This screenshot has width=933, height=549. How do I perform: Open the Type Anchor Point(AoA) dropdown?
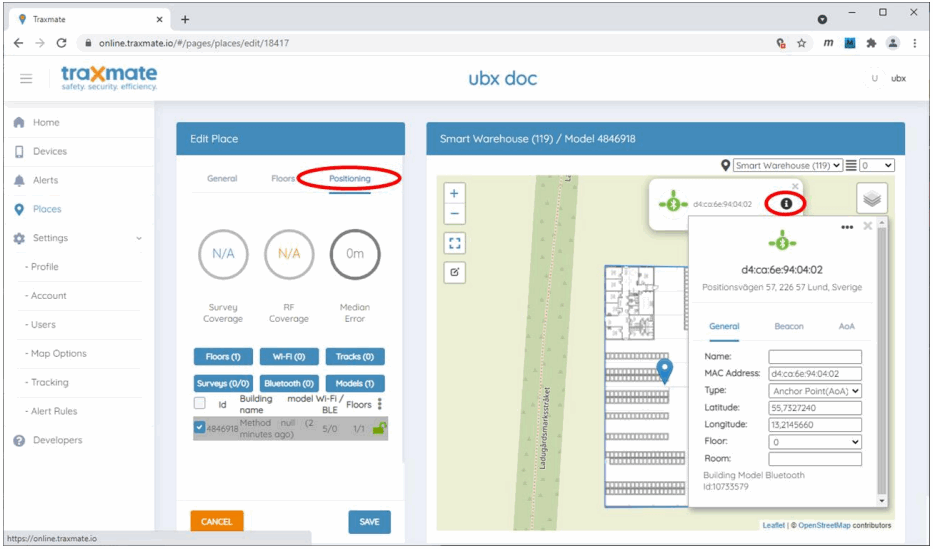pyautogui.click(x=815, y=391)
